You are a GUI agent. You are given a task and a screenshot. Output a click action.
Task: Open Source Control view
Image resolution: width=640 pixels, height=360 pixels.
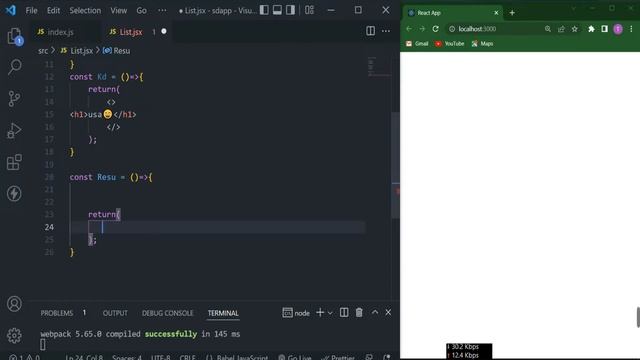(14, 98)
